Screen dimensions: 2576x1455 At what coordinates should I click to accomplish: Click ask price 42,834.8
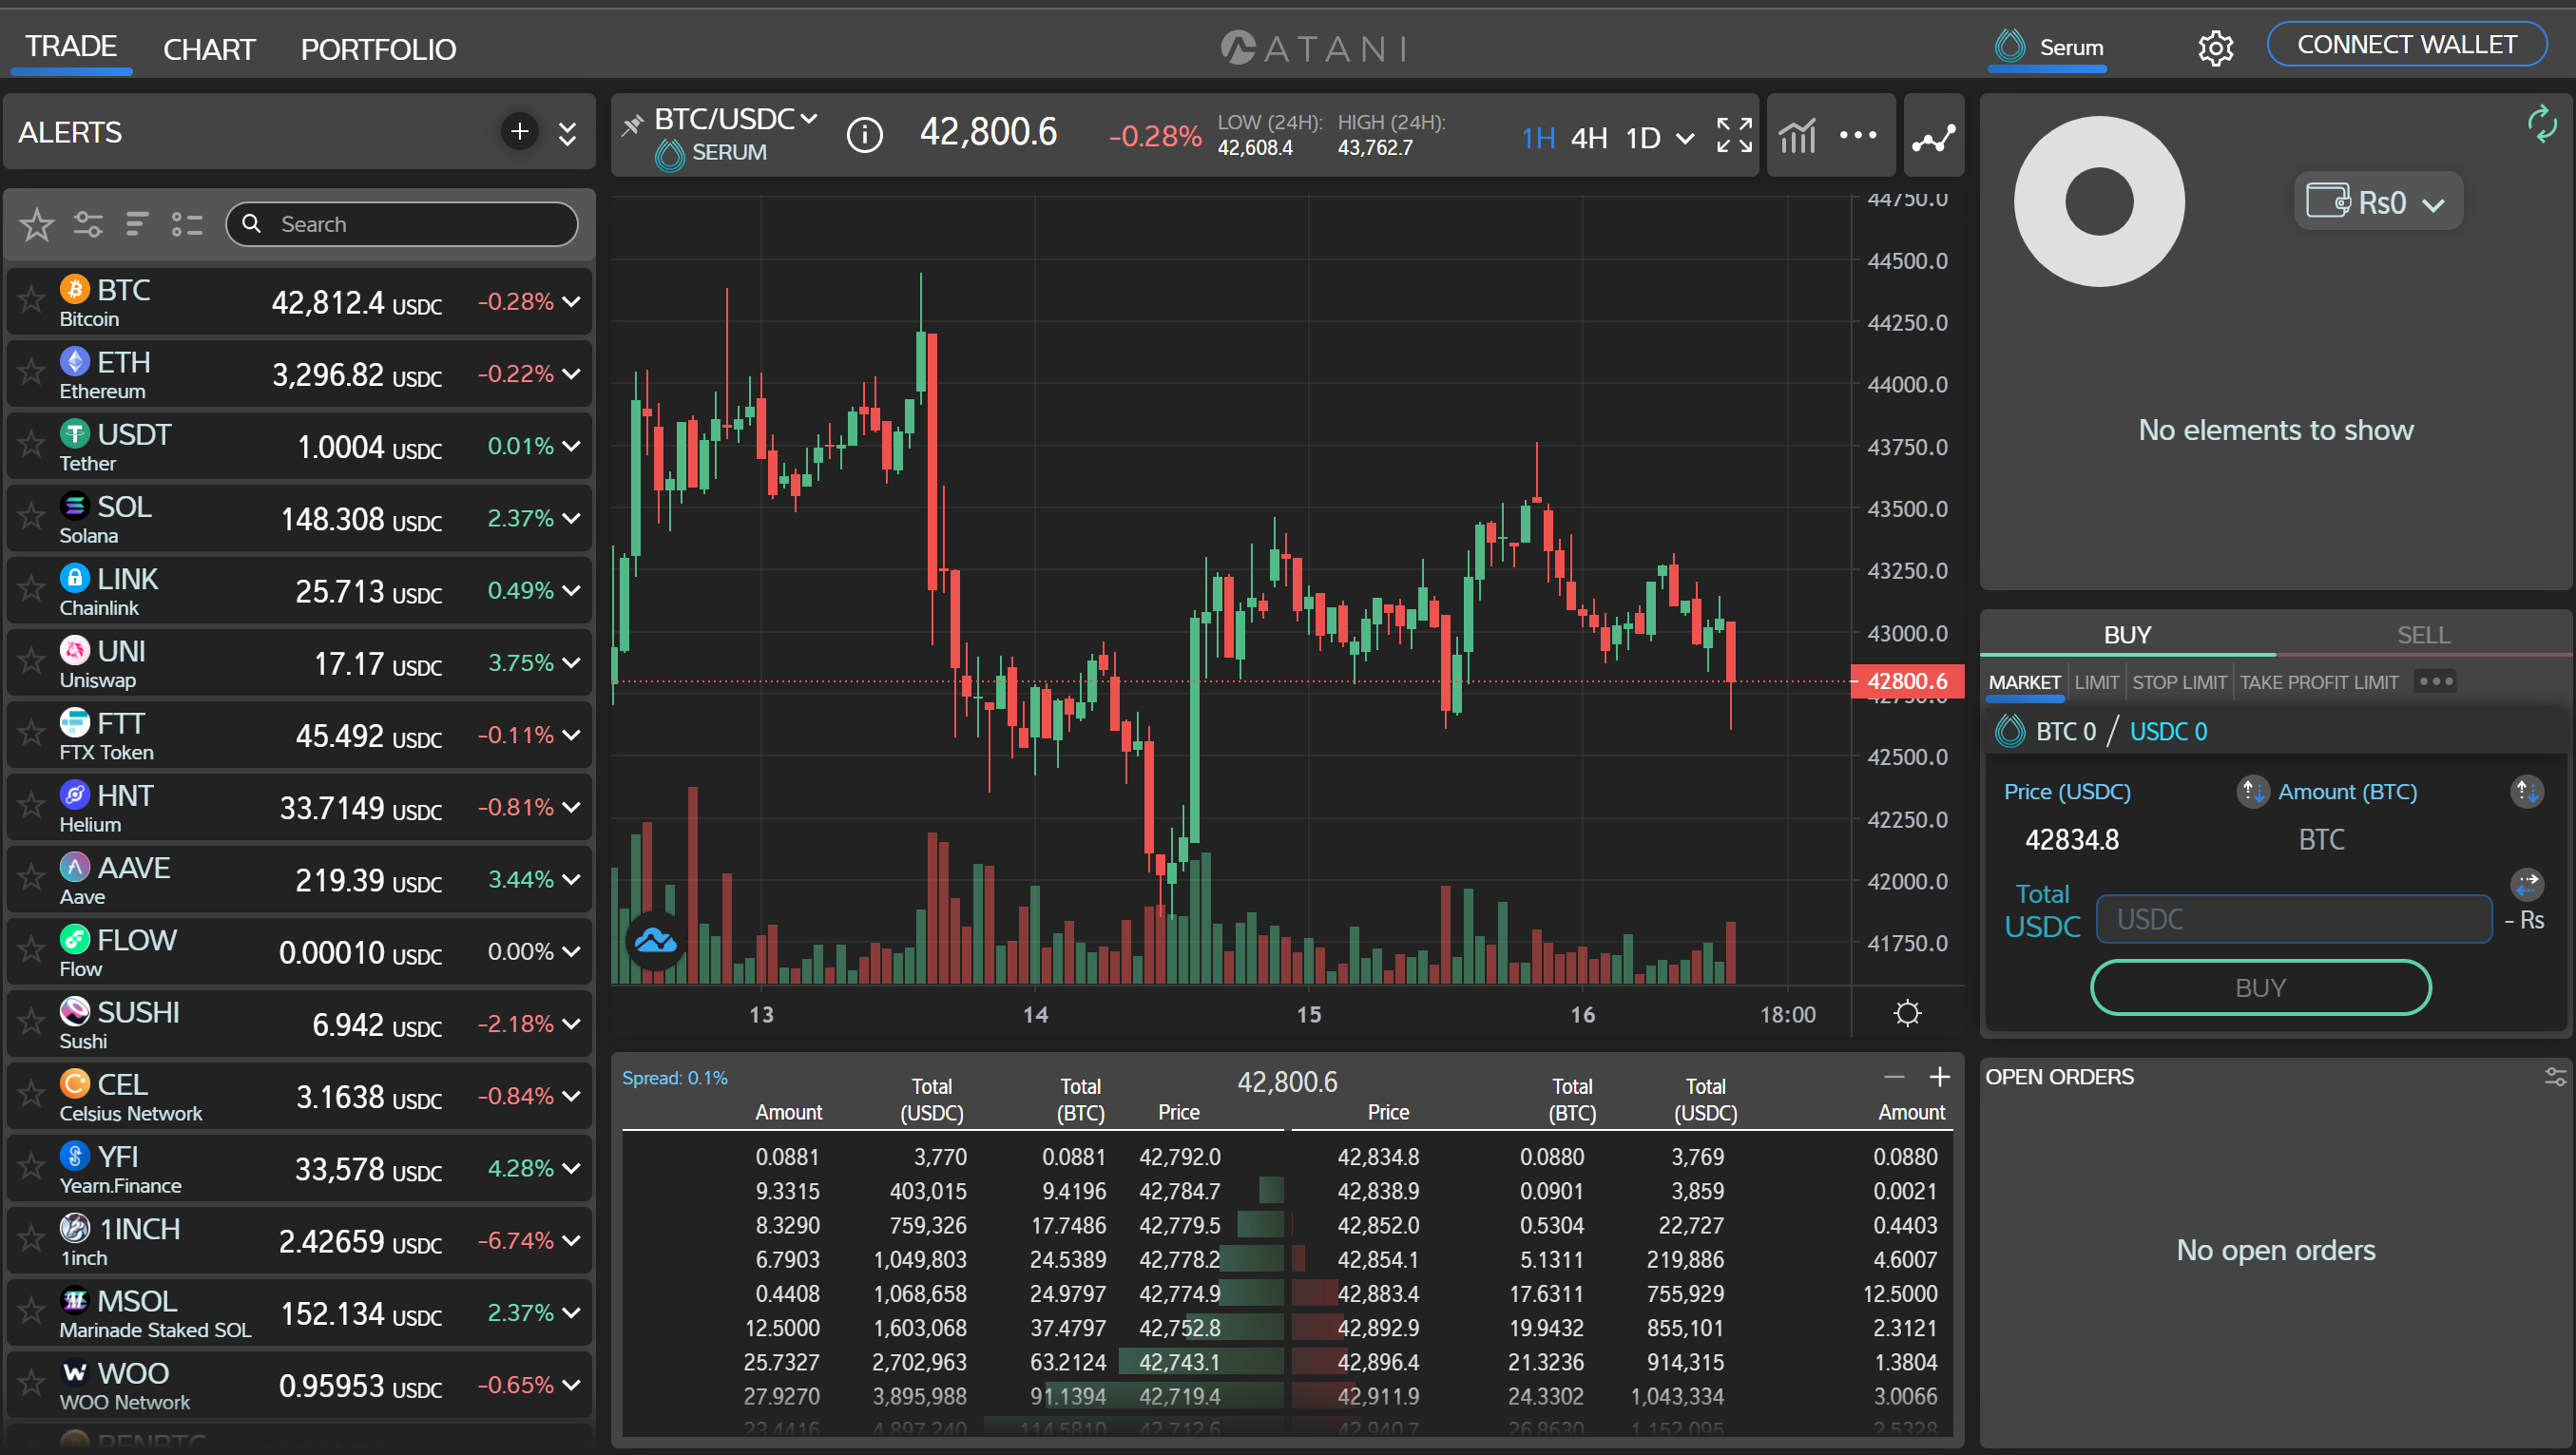[x=1378, y=1157]
